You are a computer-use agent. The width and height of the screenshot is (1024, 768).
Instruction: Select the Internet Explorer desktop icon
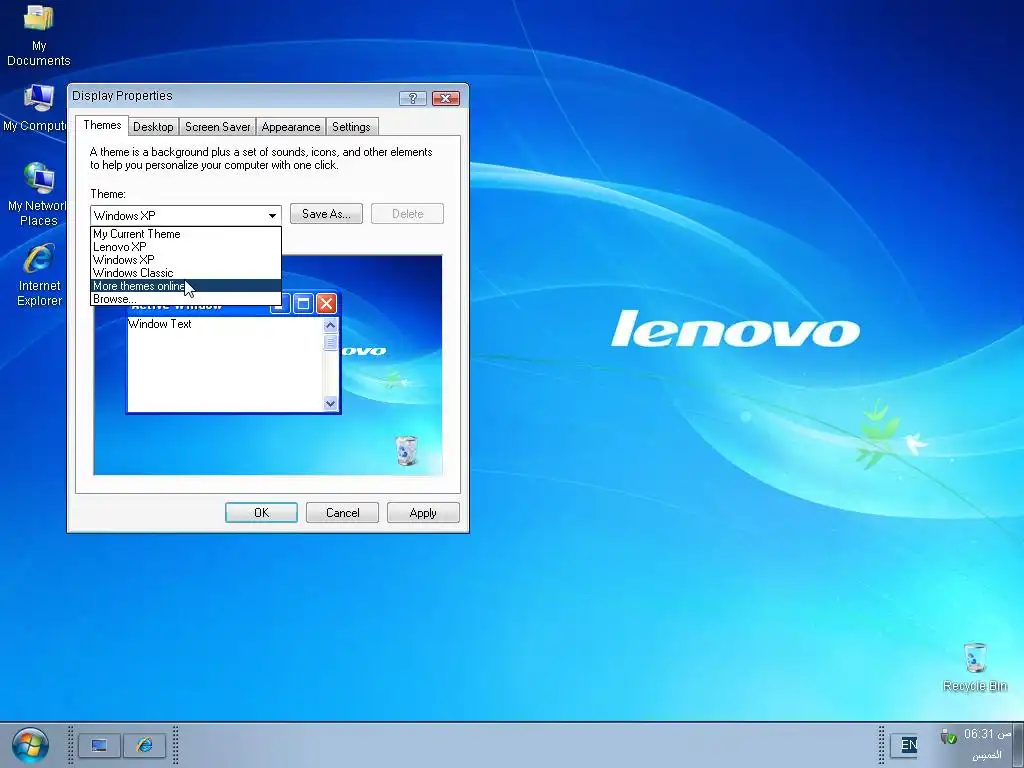39,274
